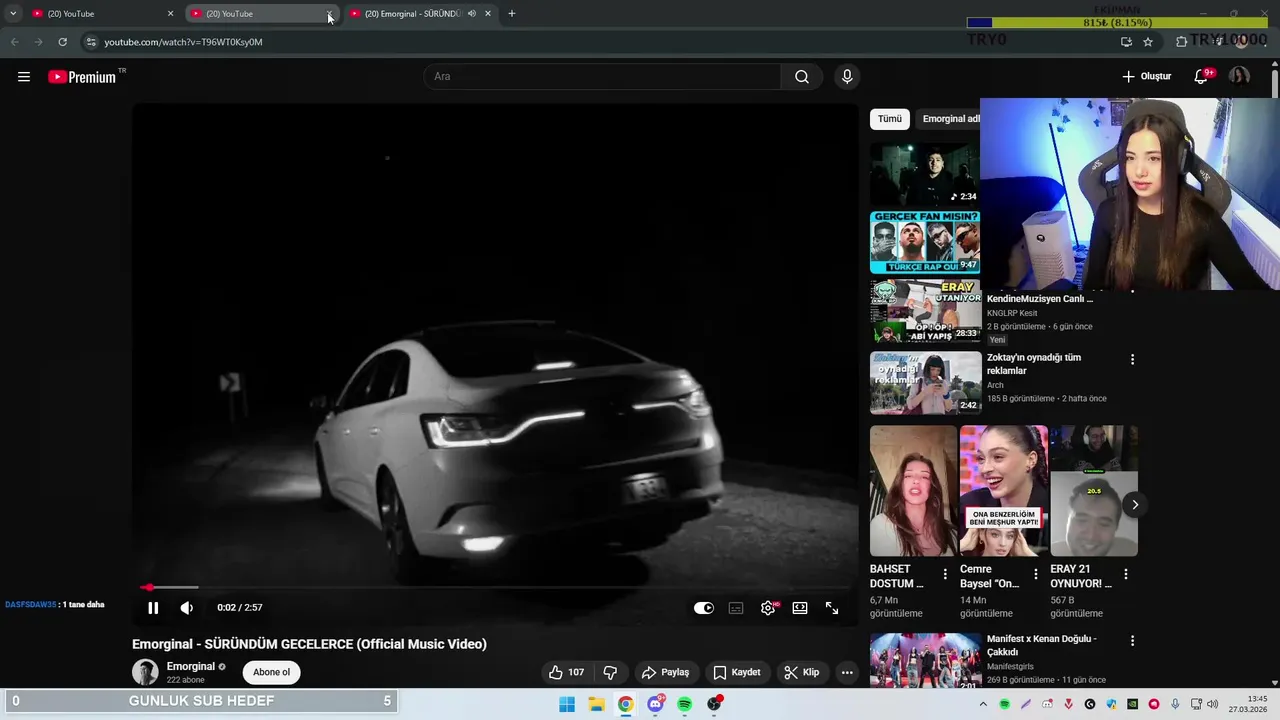
Task: Open the 2:34 video thumbnail
Action: tap(925, 174)
